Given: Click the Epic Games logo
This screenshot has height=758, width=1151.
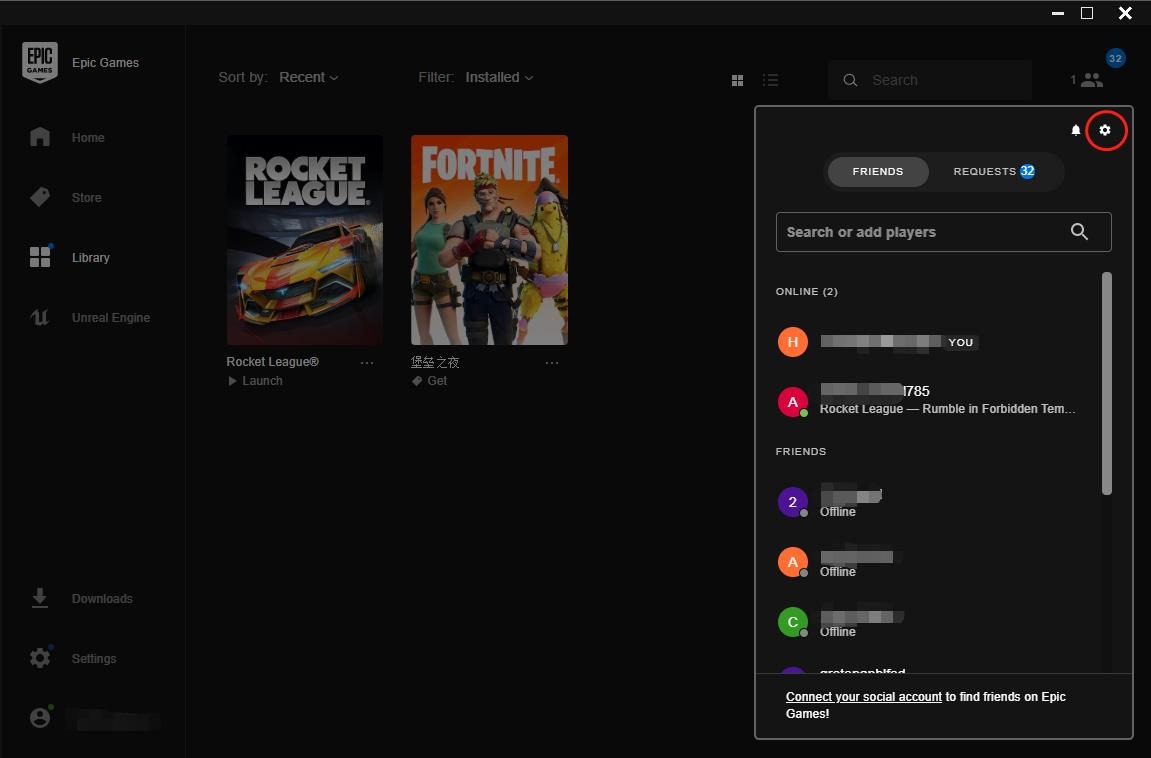Looking at the screenshot, I should [40, 62].
